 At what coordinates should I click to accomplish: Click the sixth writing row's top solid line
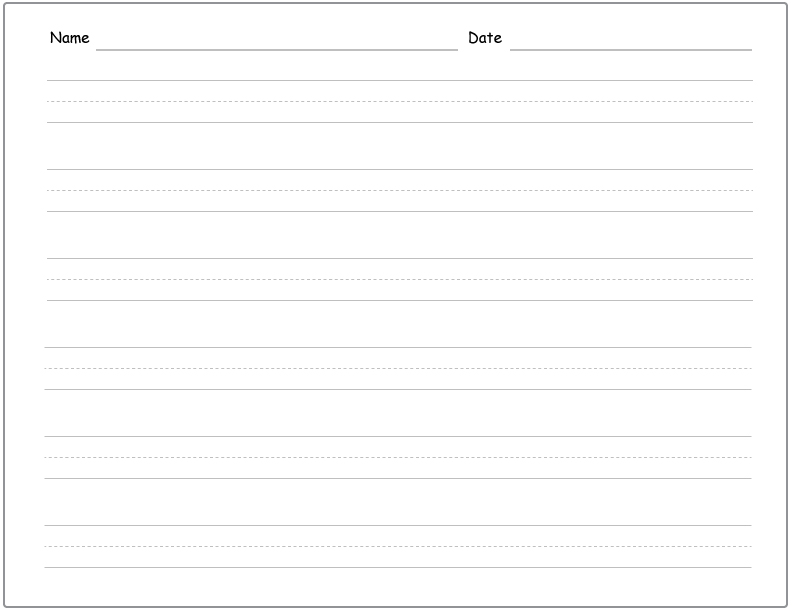(x=398, y=526)
